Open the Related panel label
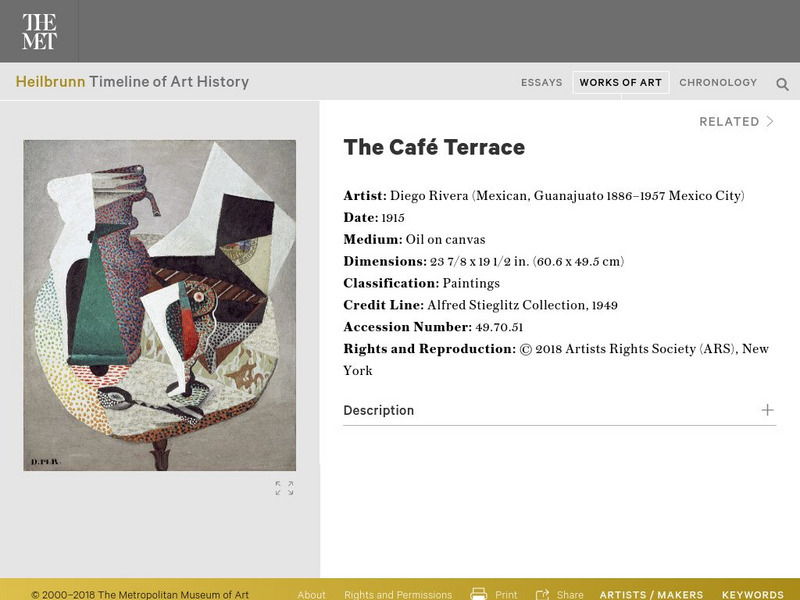The width and height of the screenshot is (800, 600). (x=729, y=122)
